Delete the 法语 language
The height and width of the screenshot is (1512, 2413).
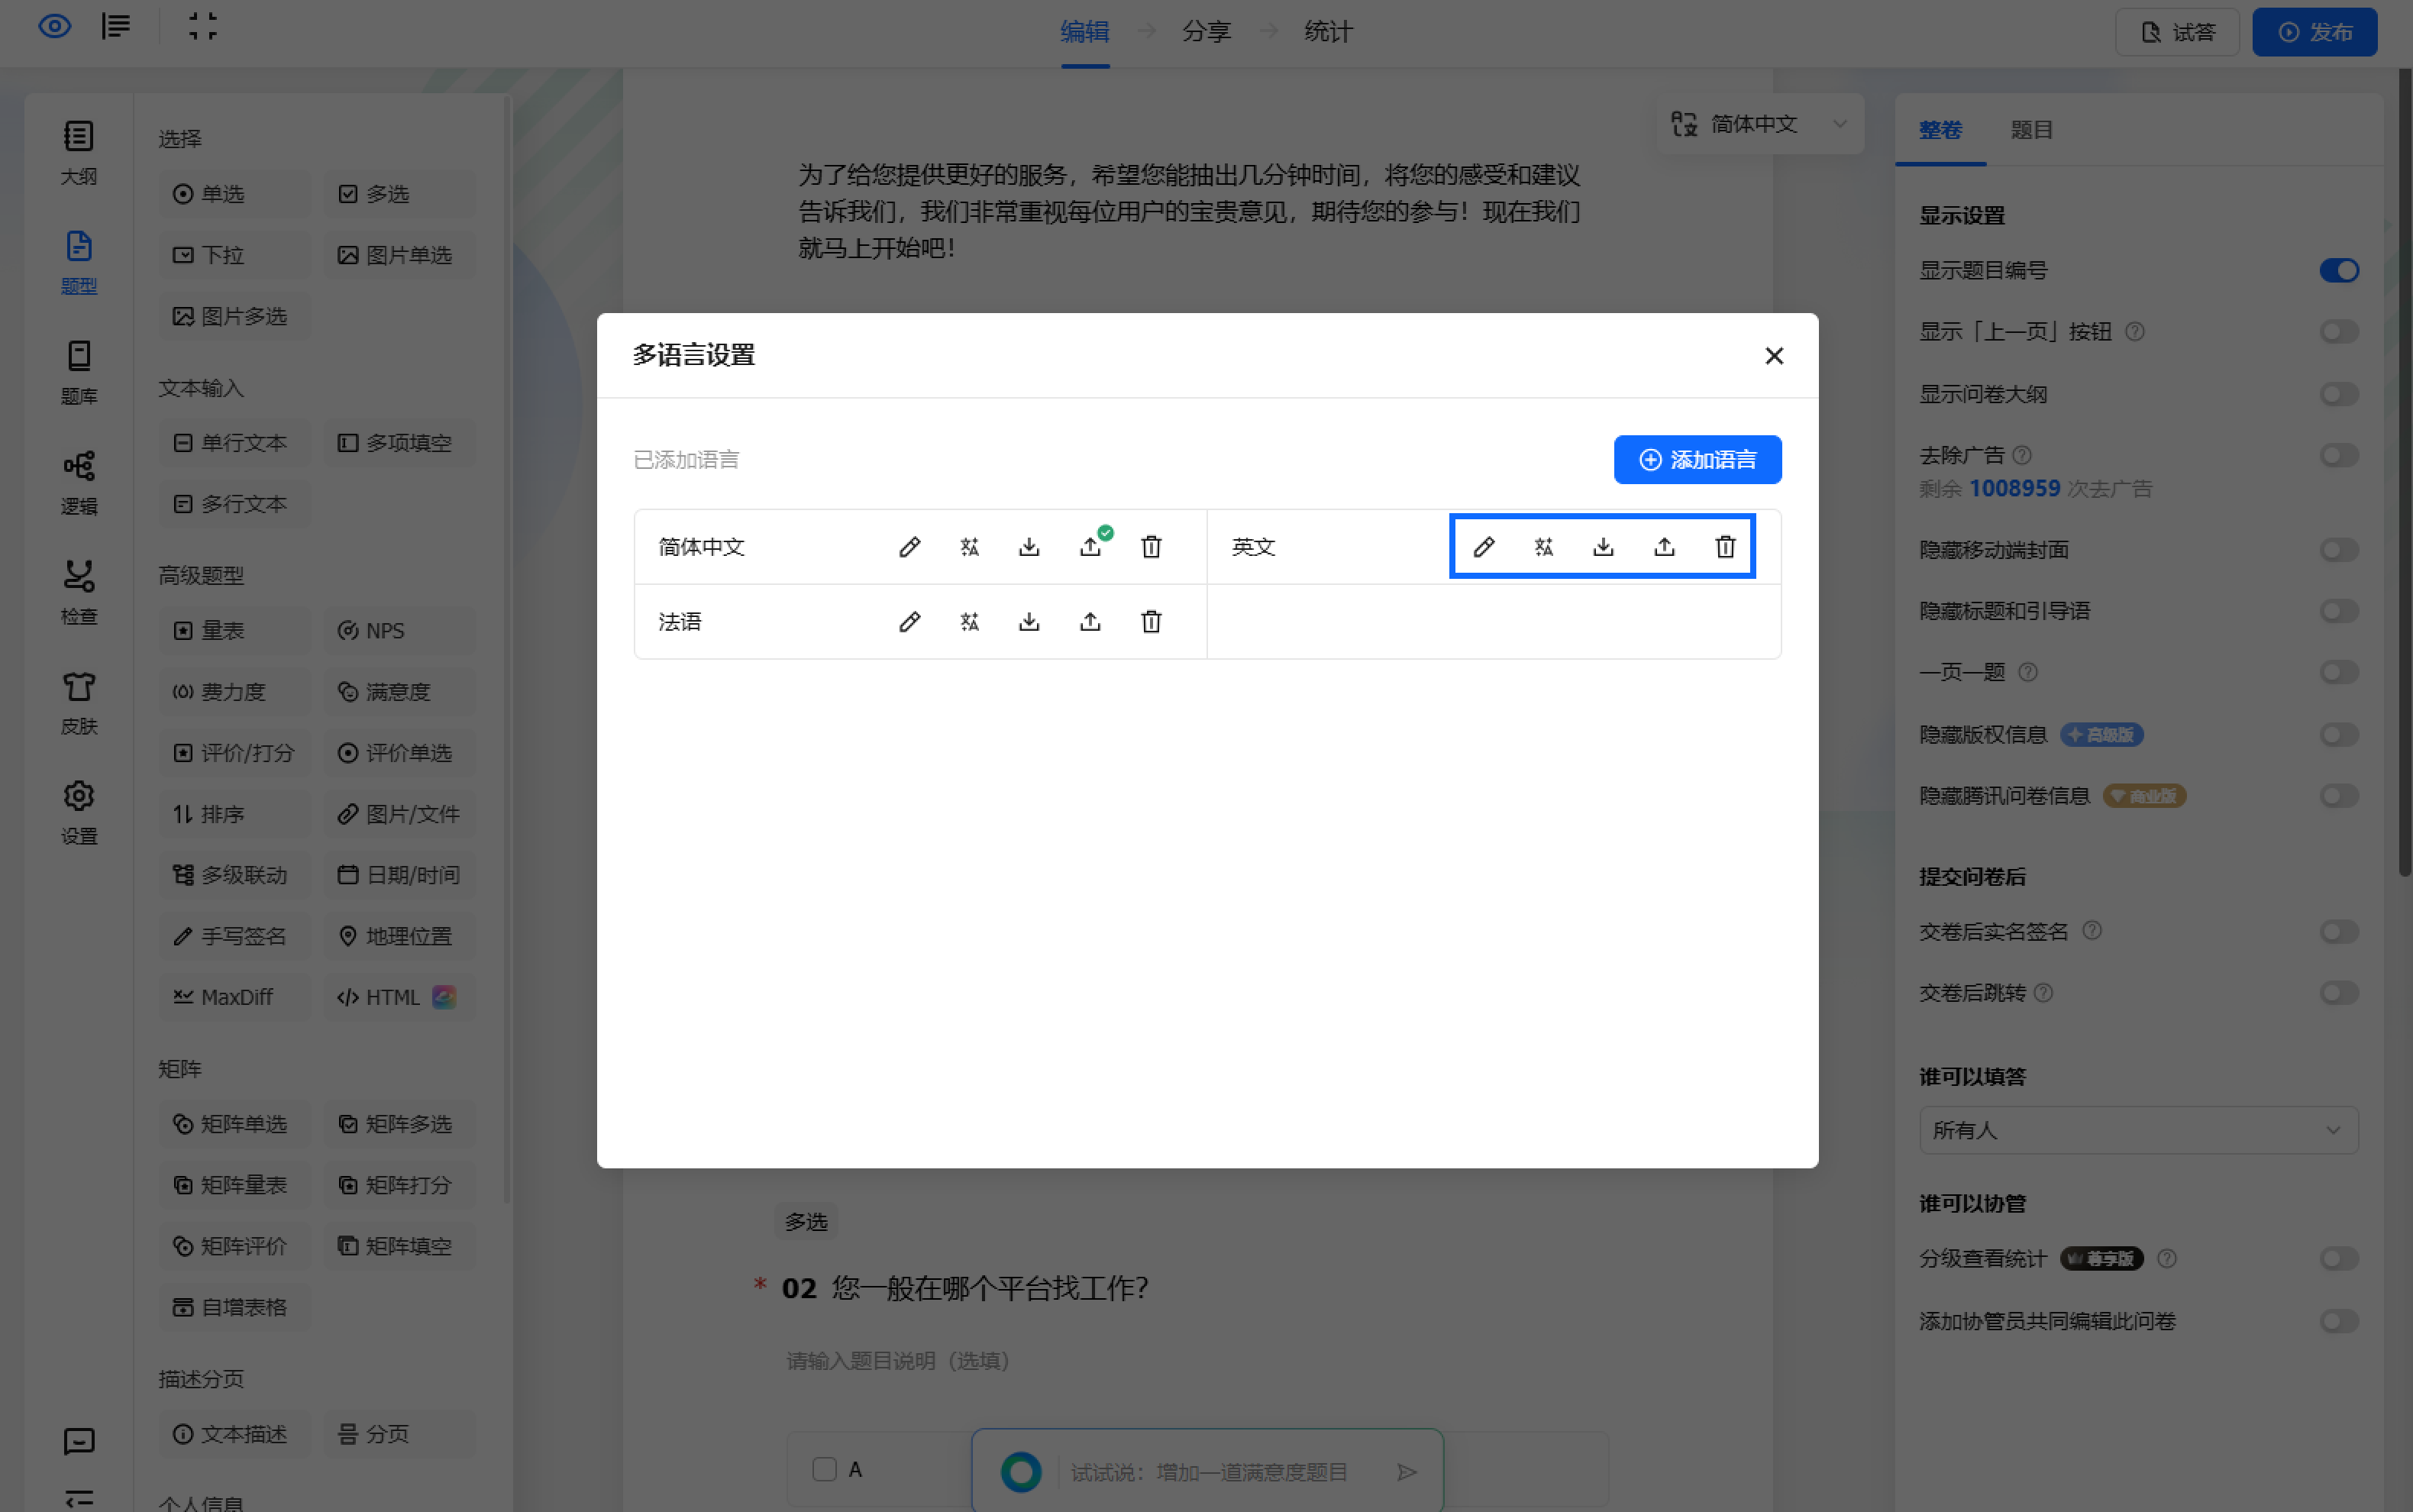(1151, 622)
